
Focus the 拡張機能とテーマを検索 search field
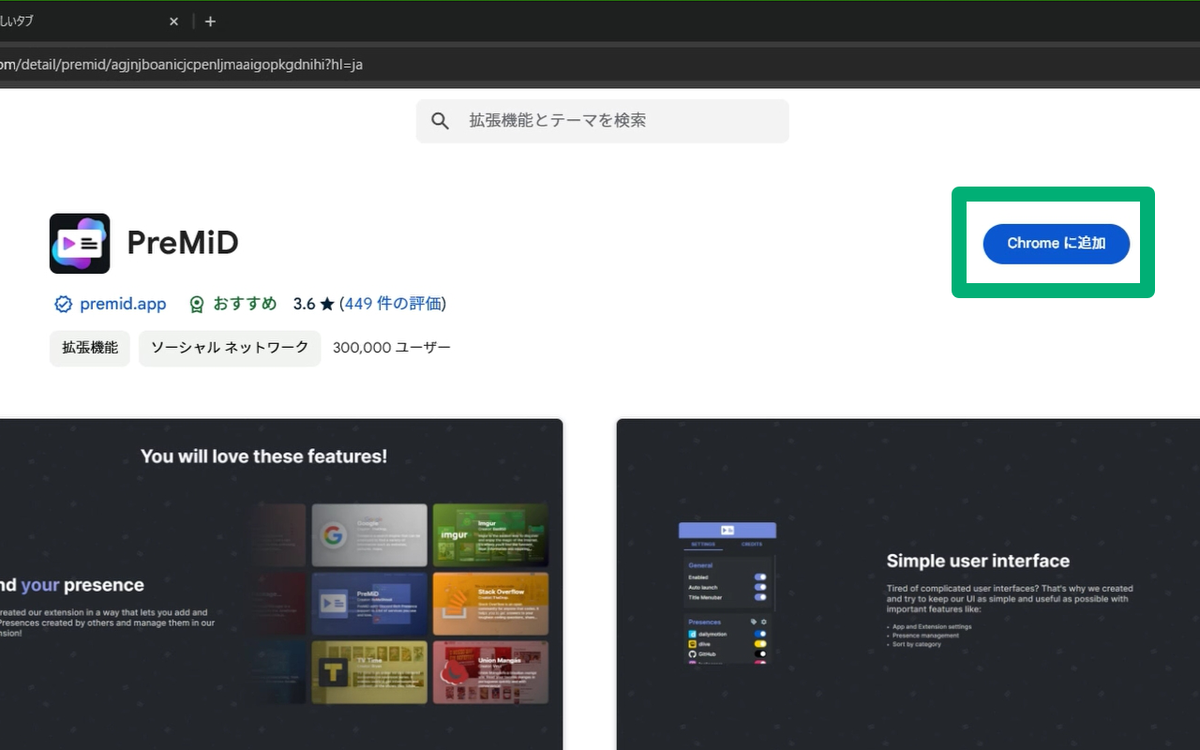click(602, 121)
